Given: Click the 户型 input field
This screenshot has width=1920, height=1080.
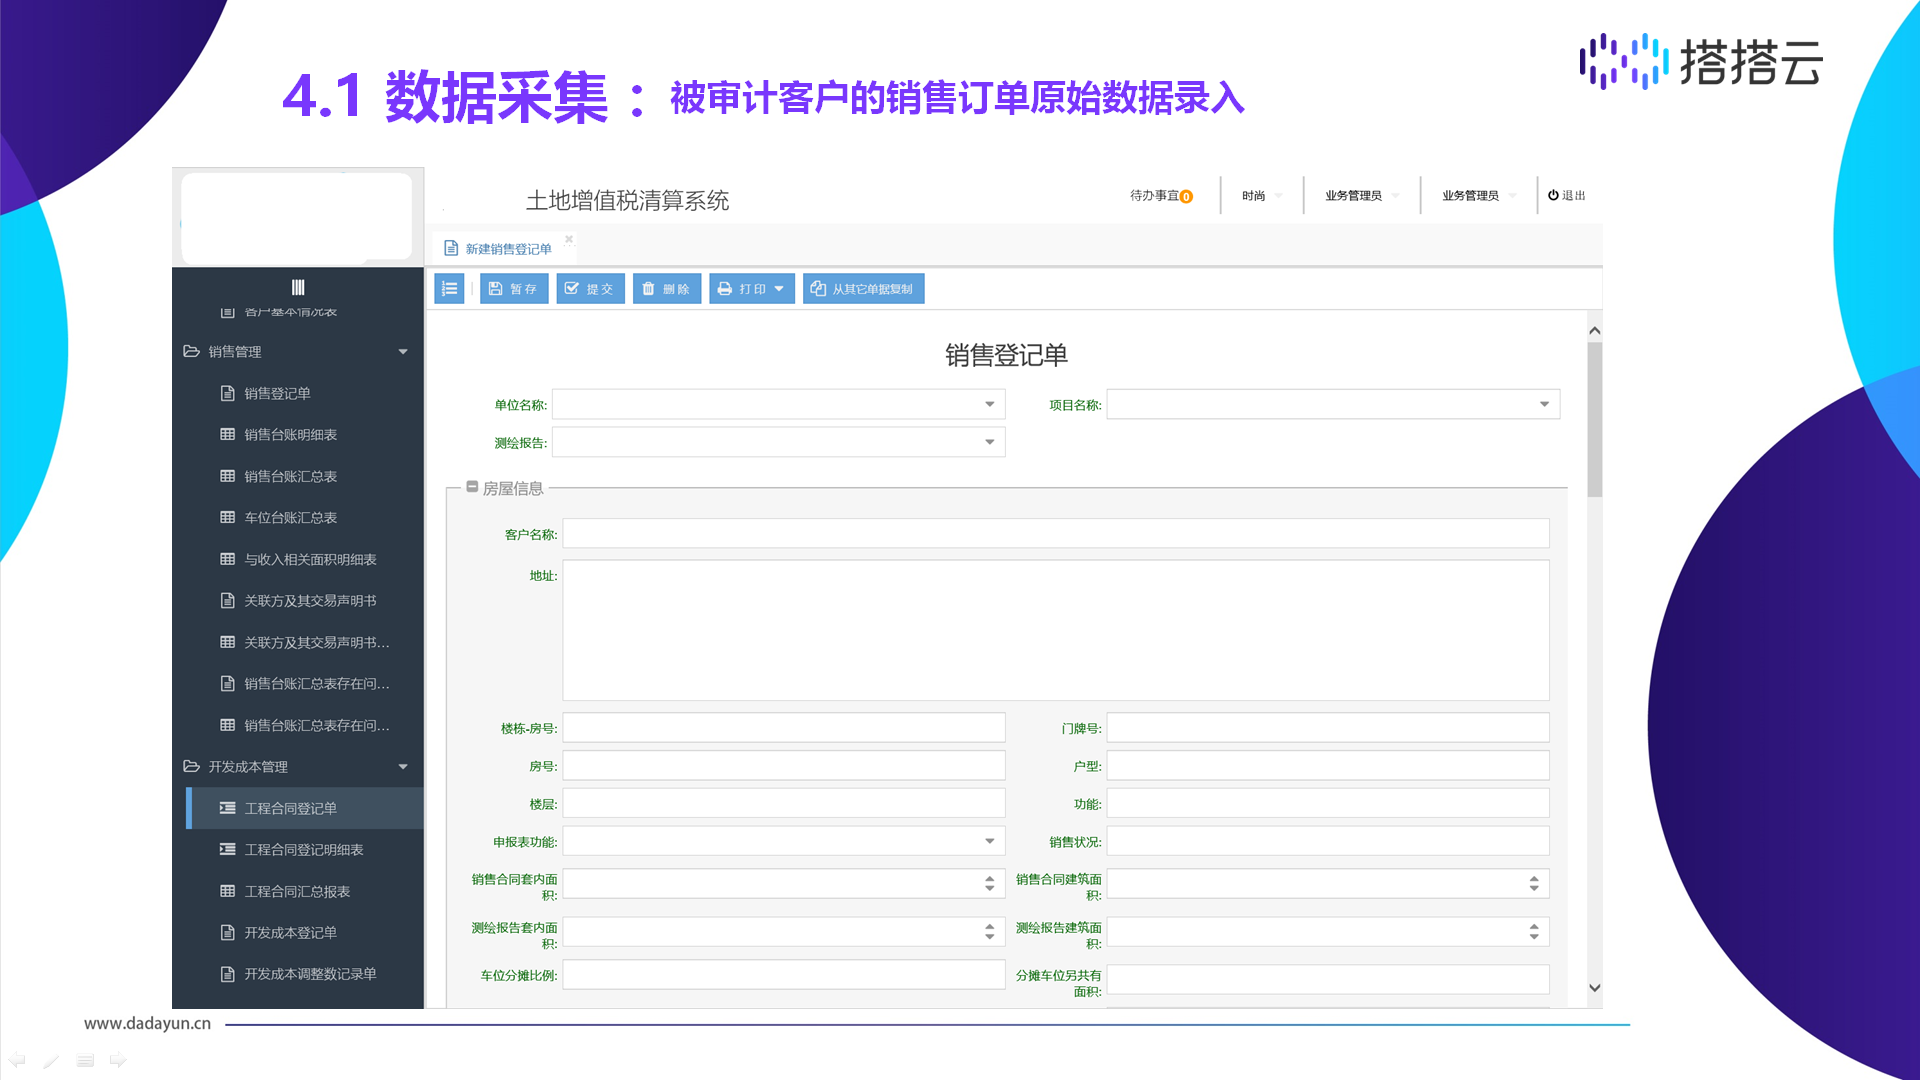Looking at the screenshot, I should coord(1328,766).
